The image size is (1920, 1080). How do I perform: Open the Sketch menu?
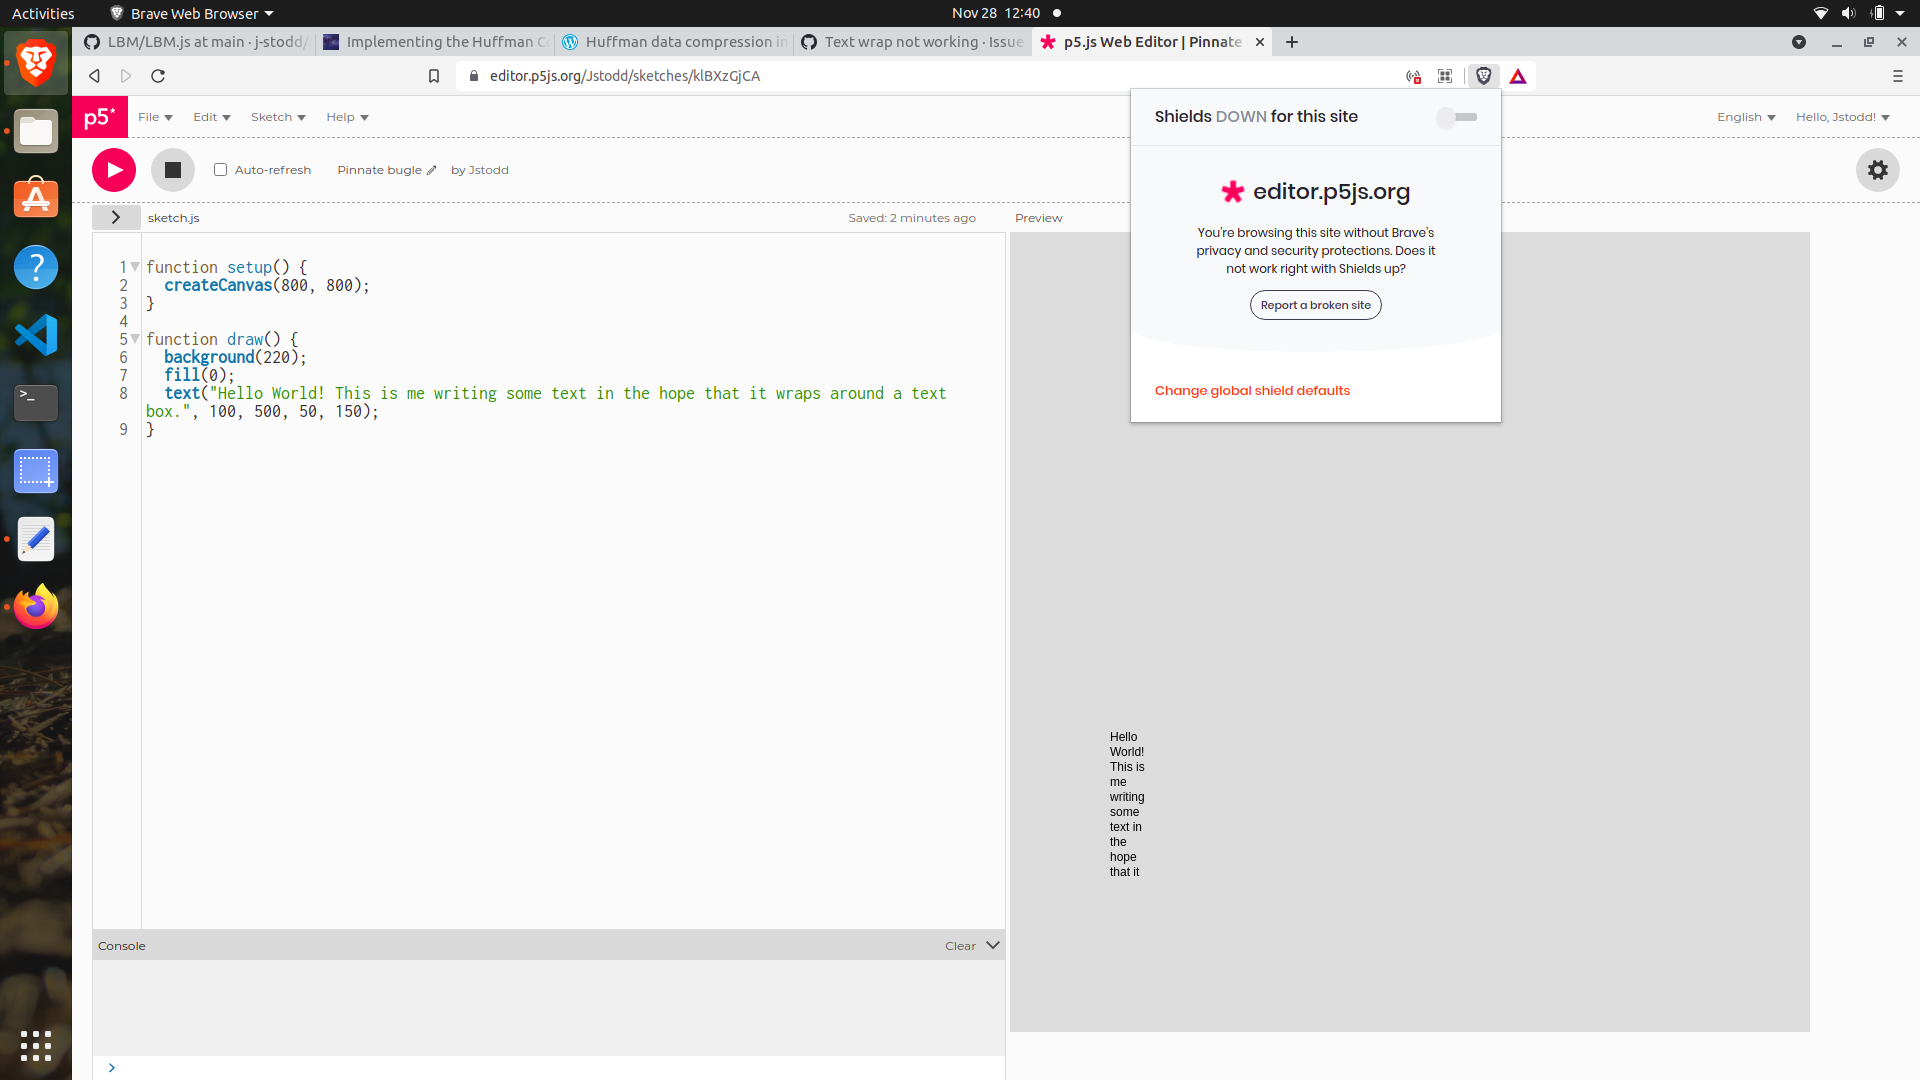pos(277,117)
